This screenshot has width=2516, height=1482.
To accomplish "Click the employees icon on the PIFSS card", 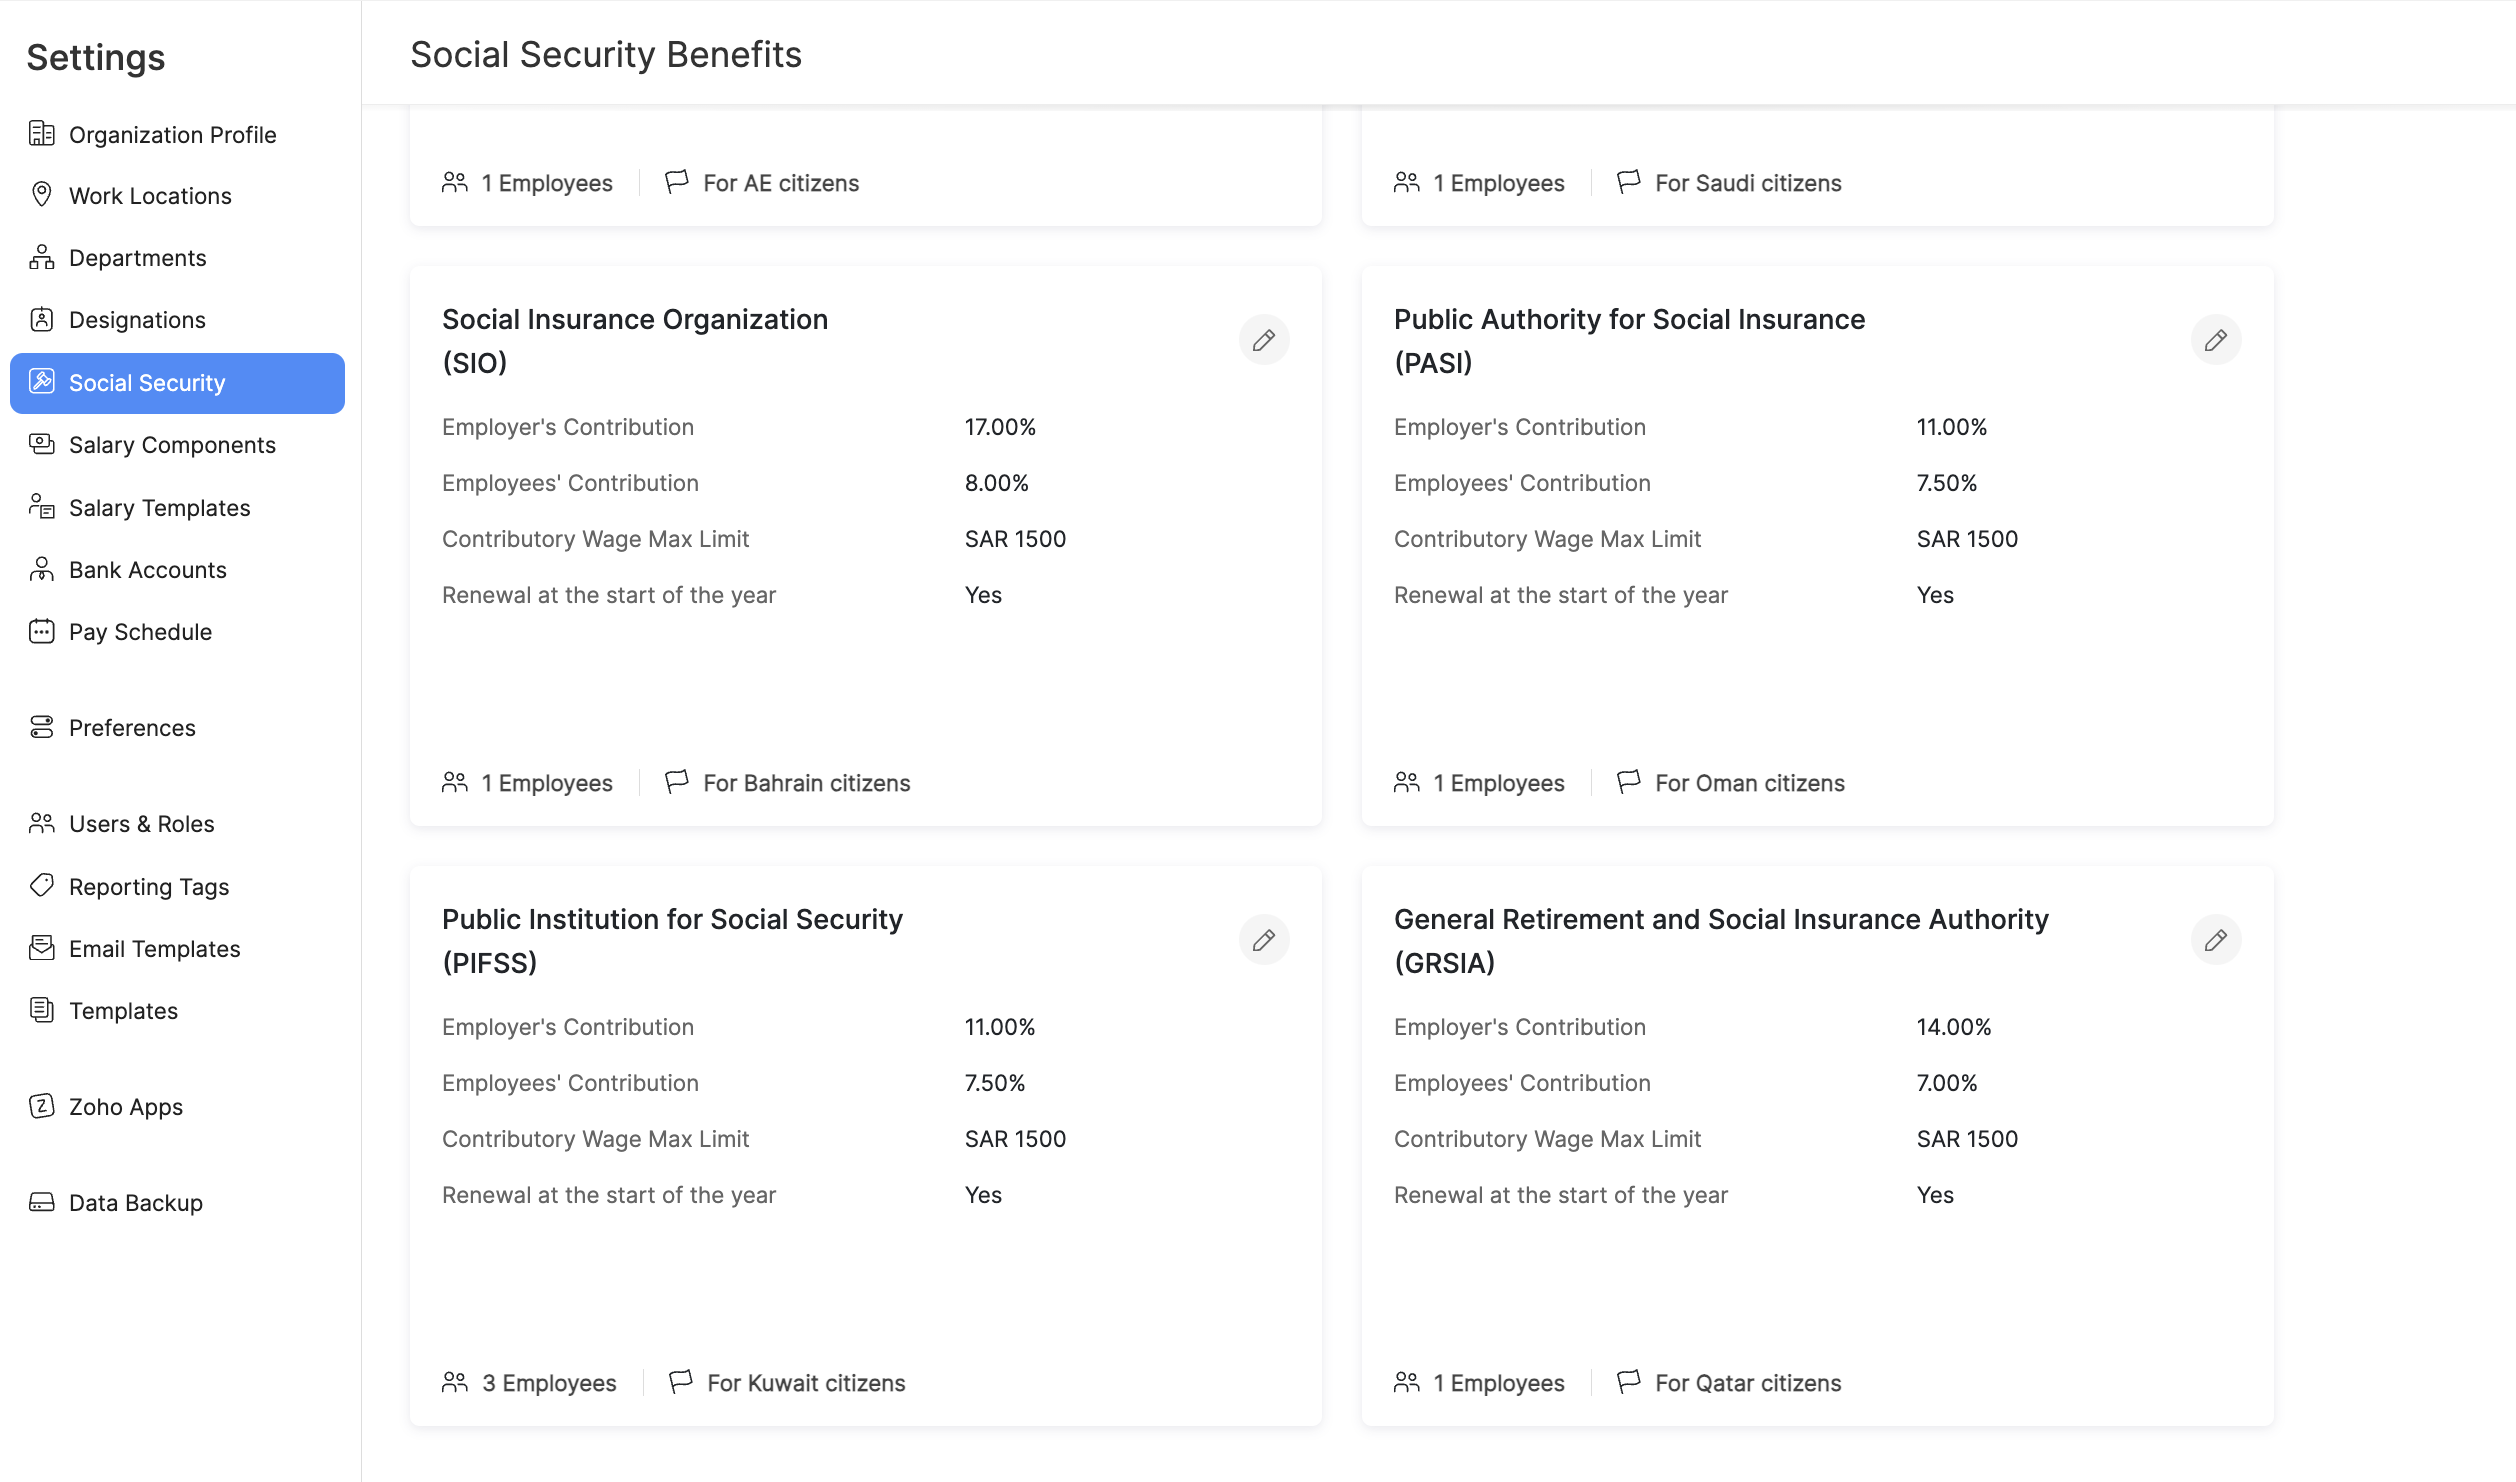I will pyautogui.click(x=456, y=1382).
